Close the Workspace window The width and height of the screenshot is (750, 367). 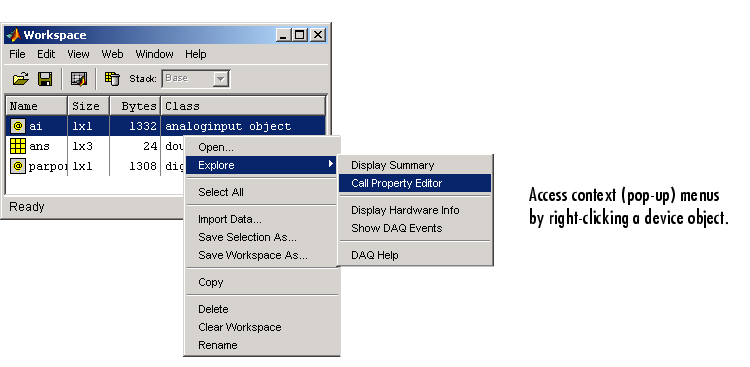(x=318, y=35)
